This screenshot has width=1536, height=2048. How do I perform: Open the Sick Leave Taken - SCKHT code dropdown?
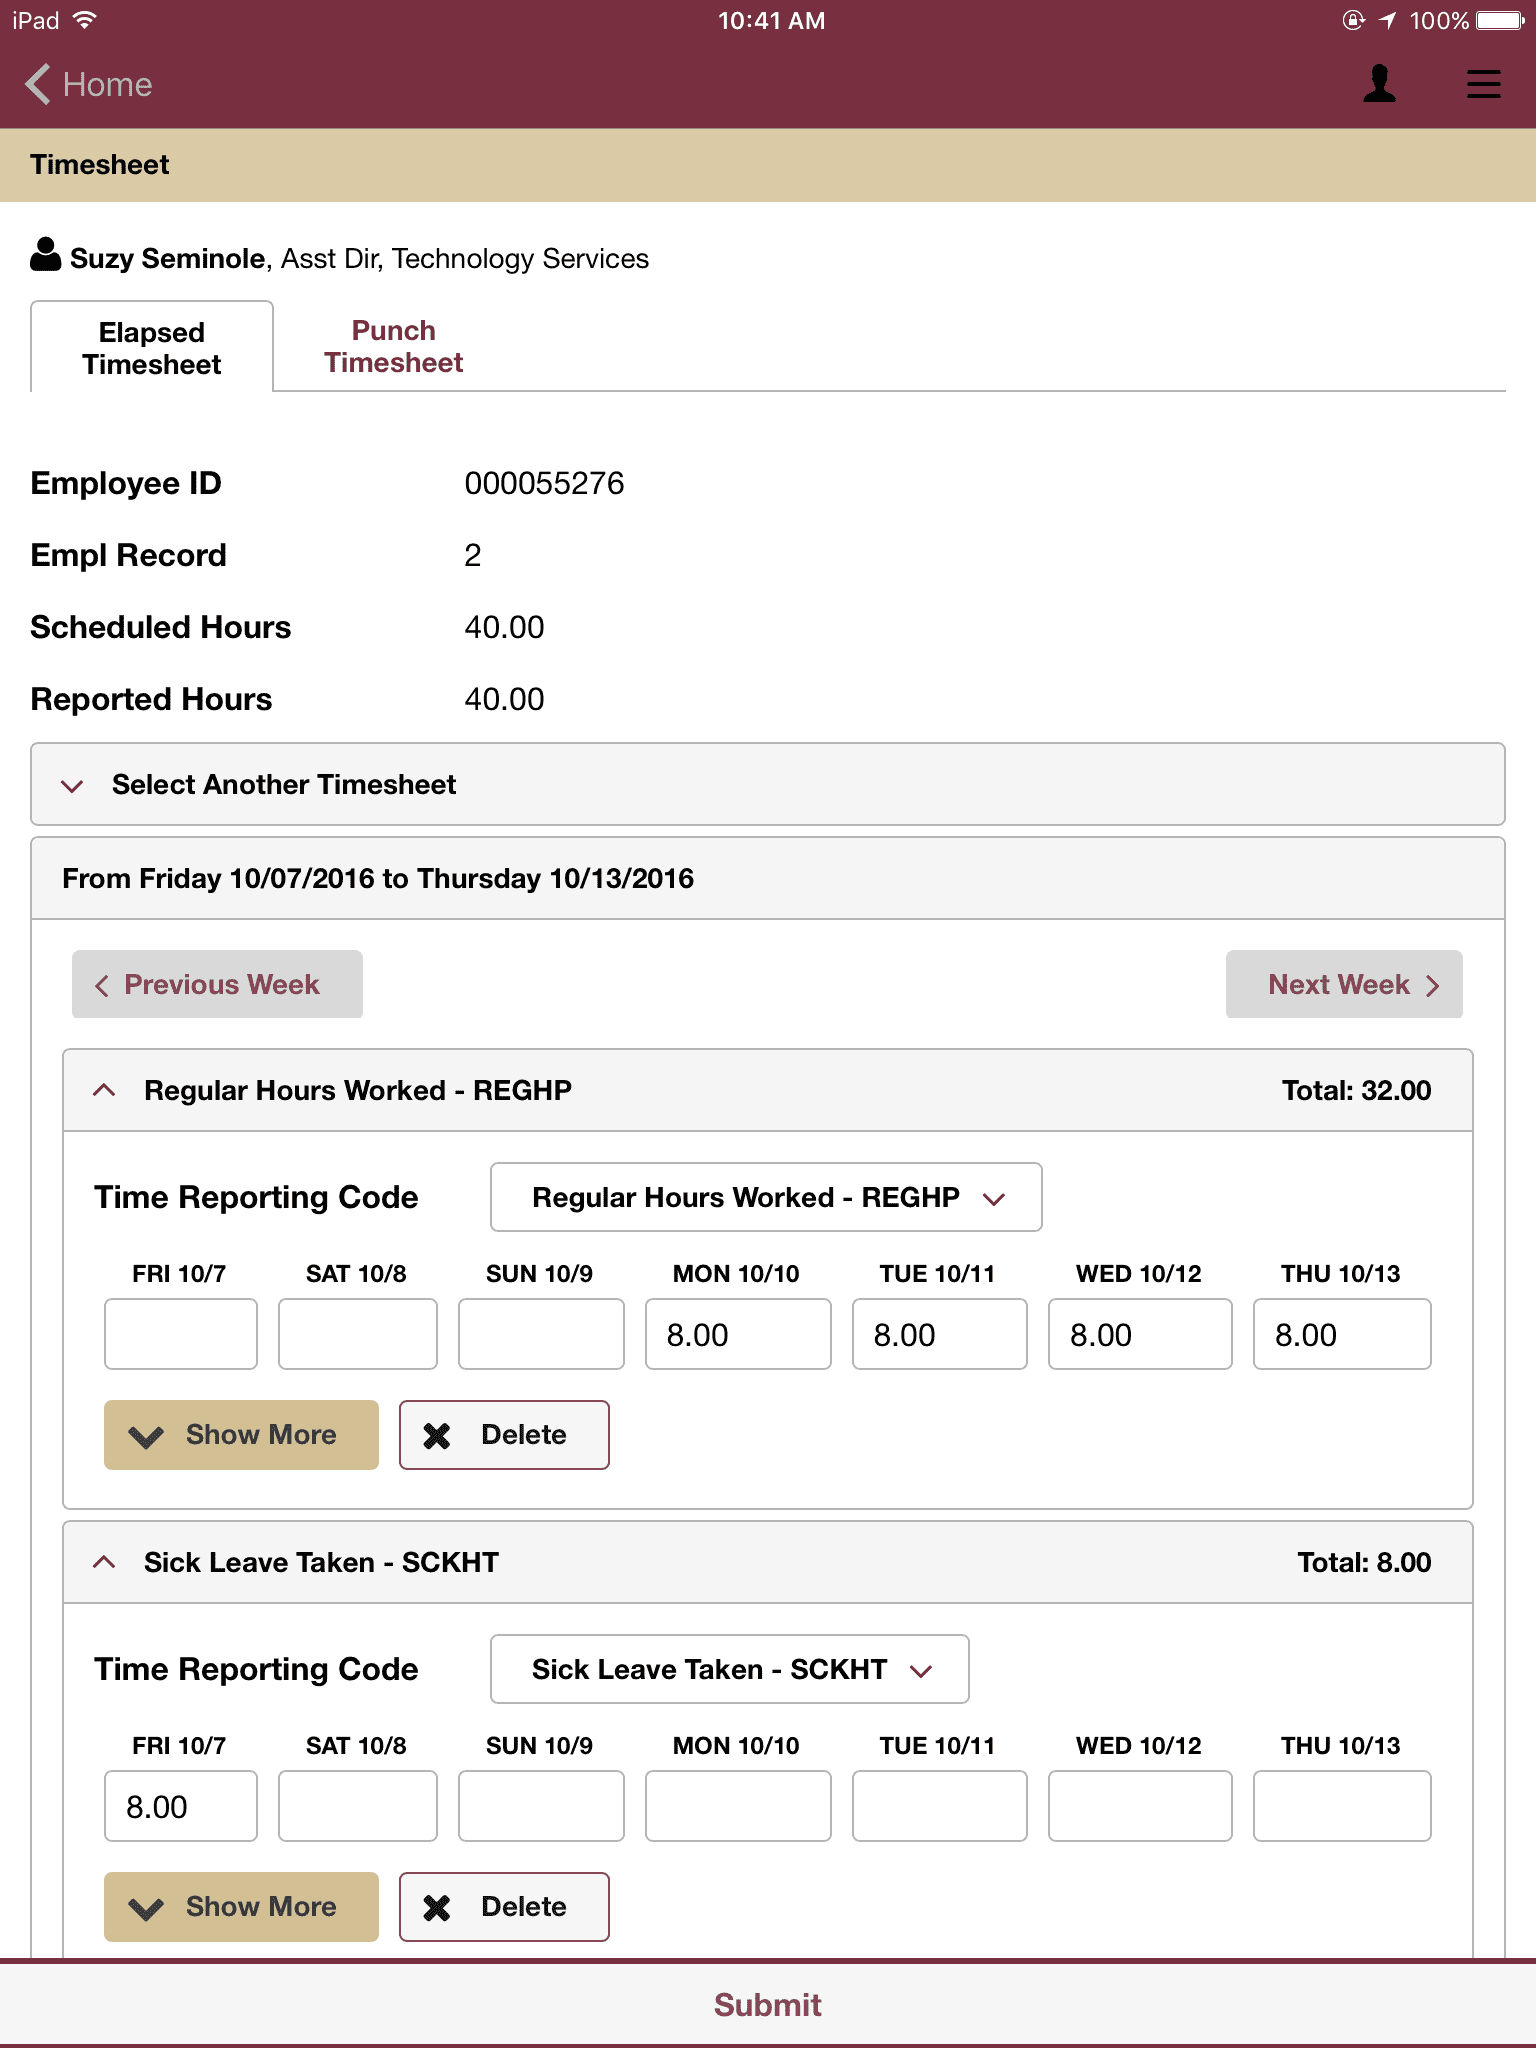click(x=730, y=1669)
